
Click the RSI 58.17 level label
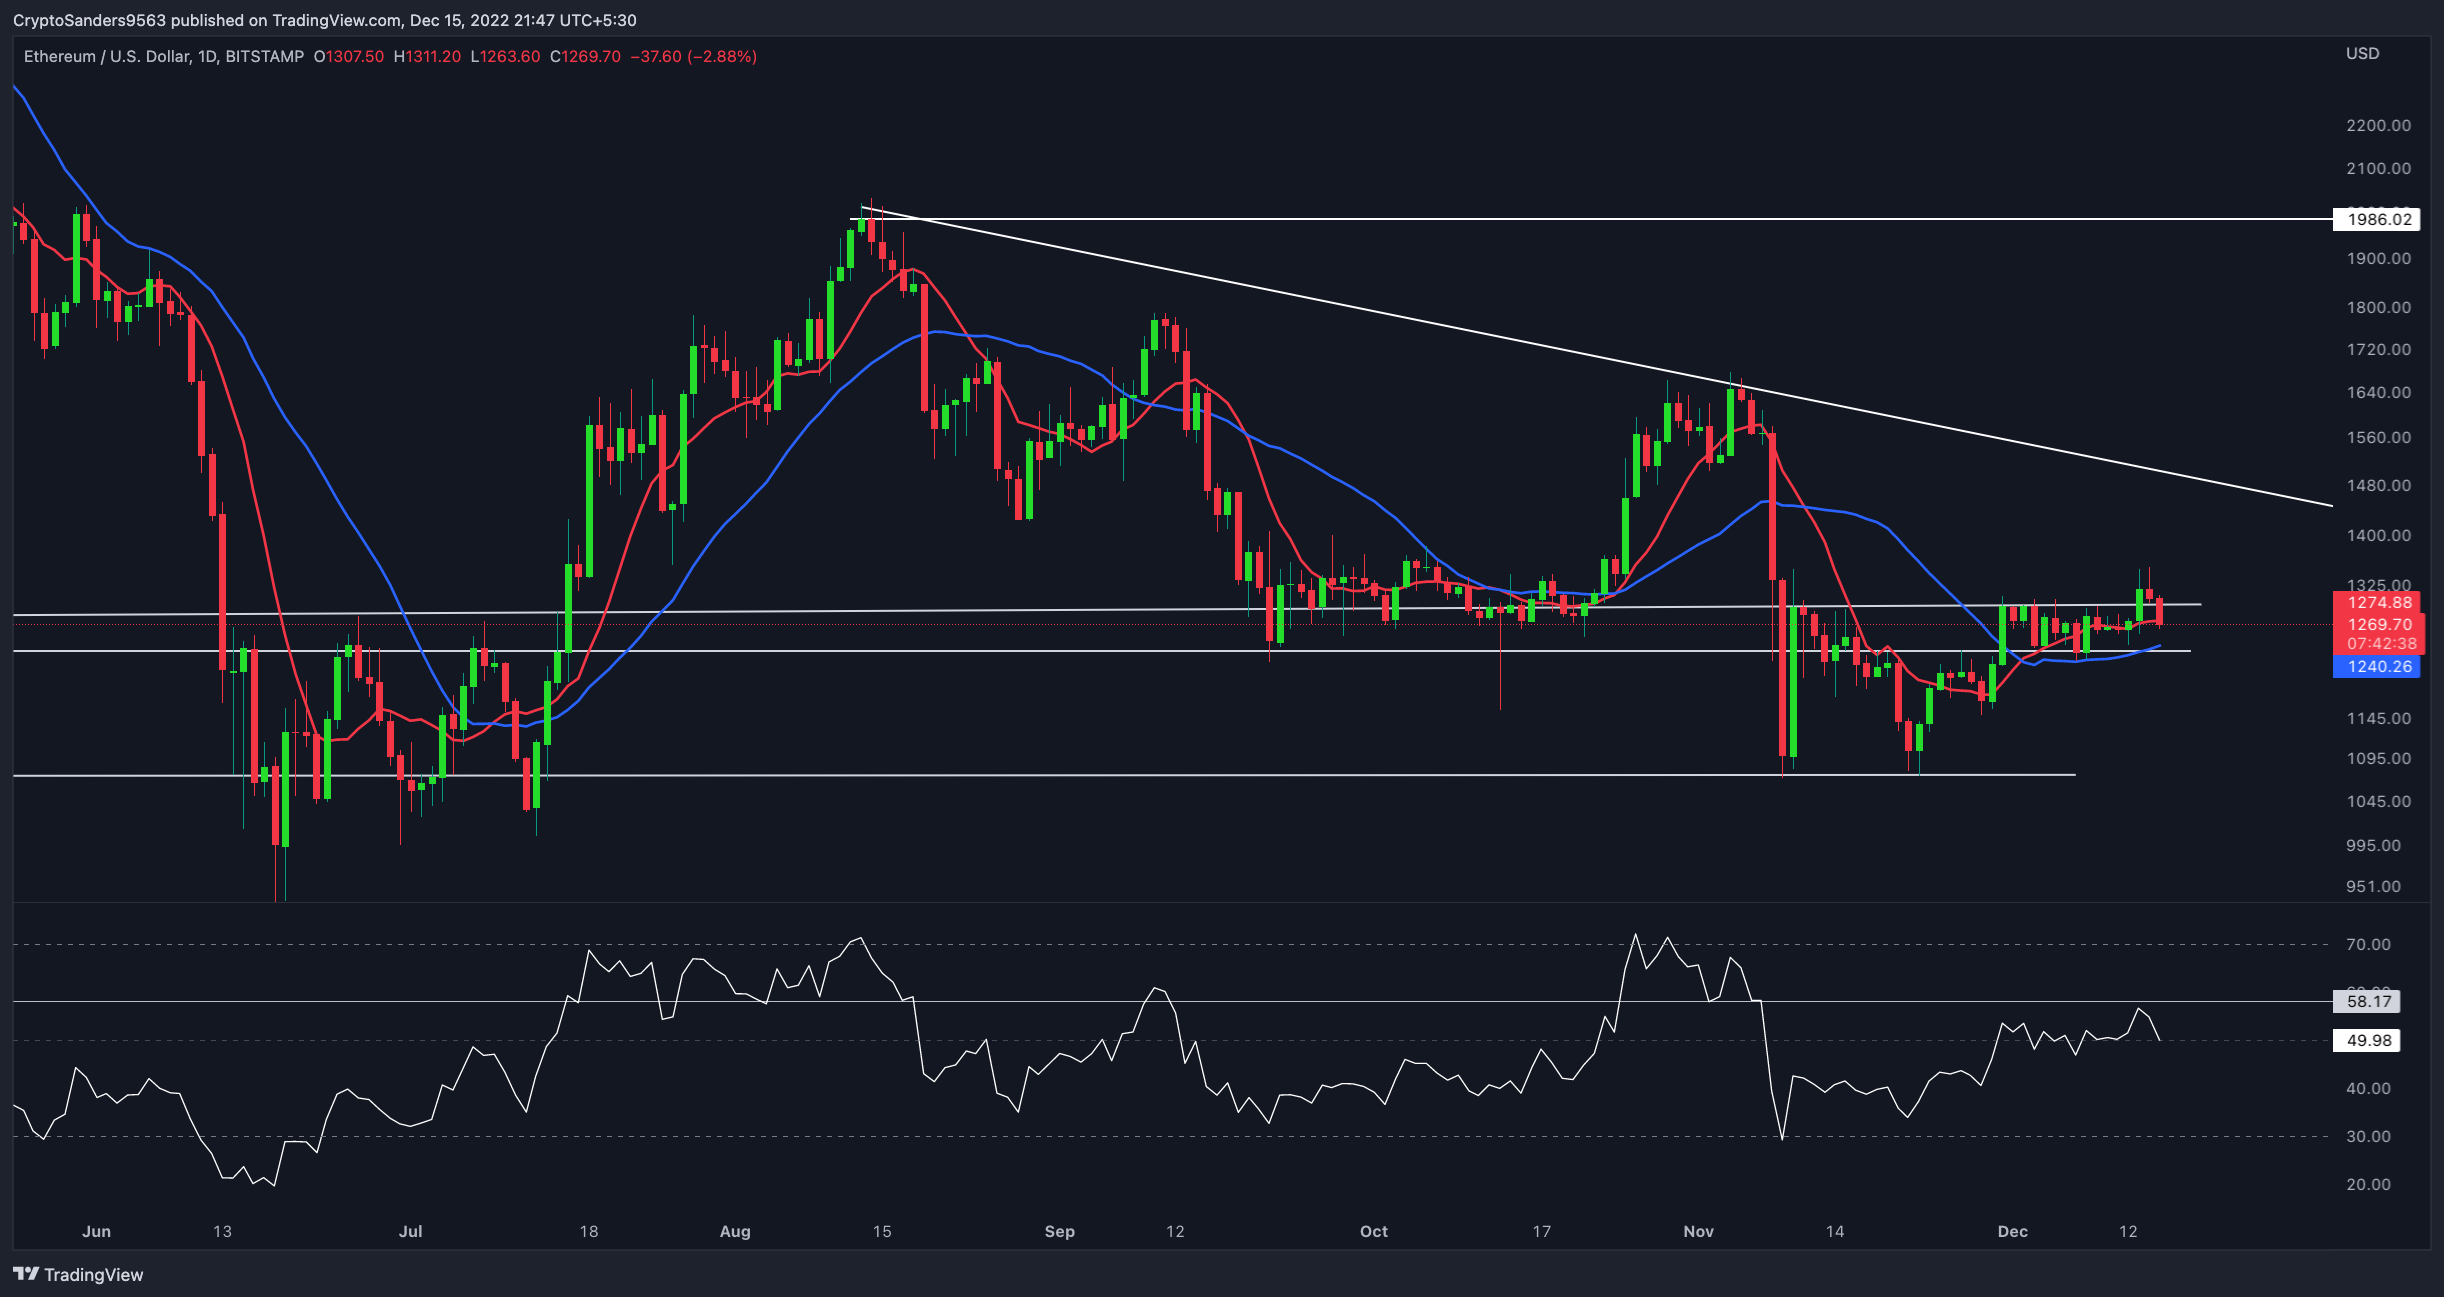[2368, 1001]
